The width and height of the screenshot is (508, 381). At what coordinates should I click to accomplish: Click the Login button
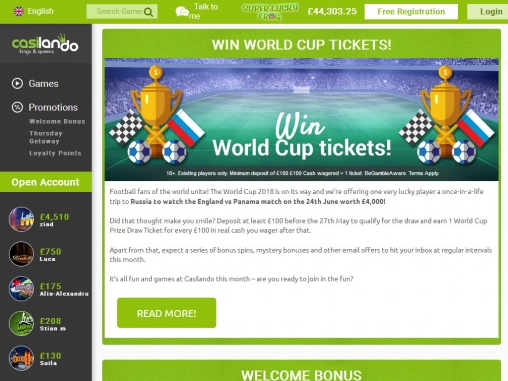pyautogui.click(x=489, y=12)
